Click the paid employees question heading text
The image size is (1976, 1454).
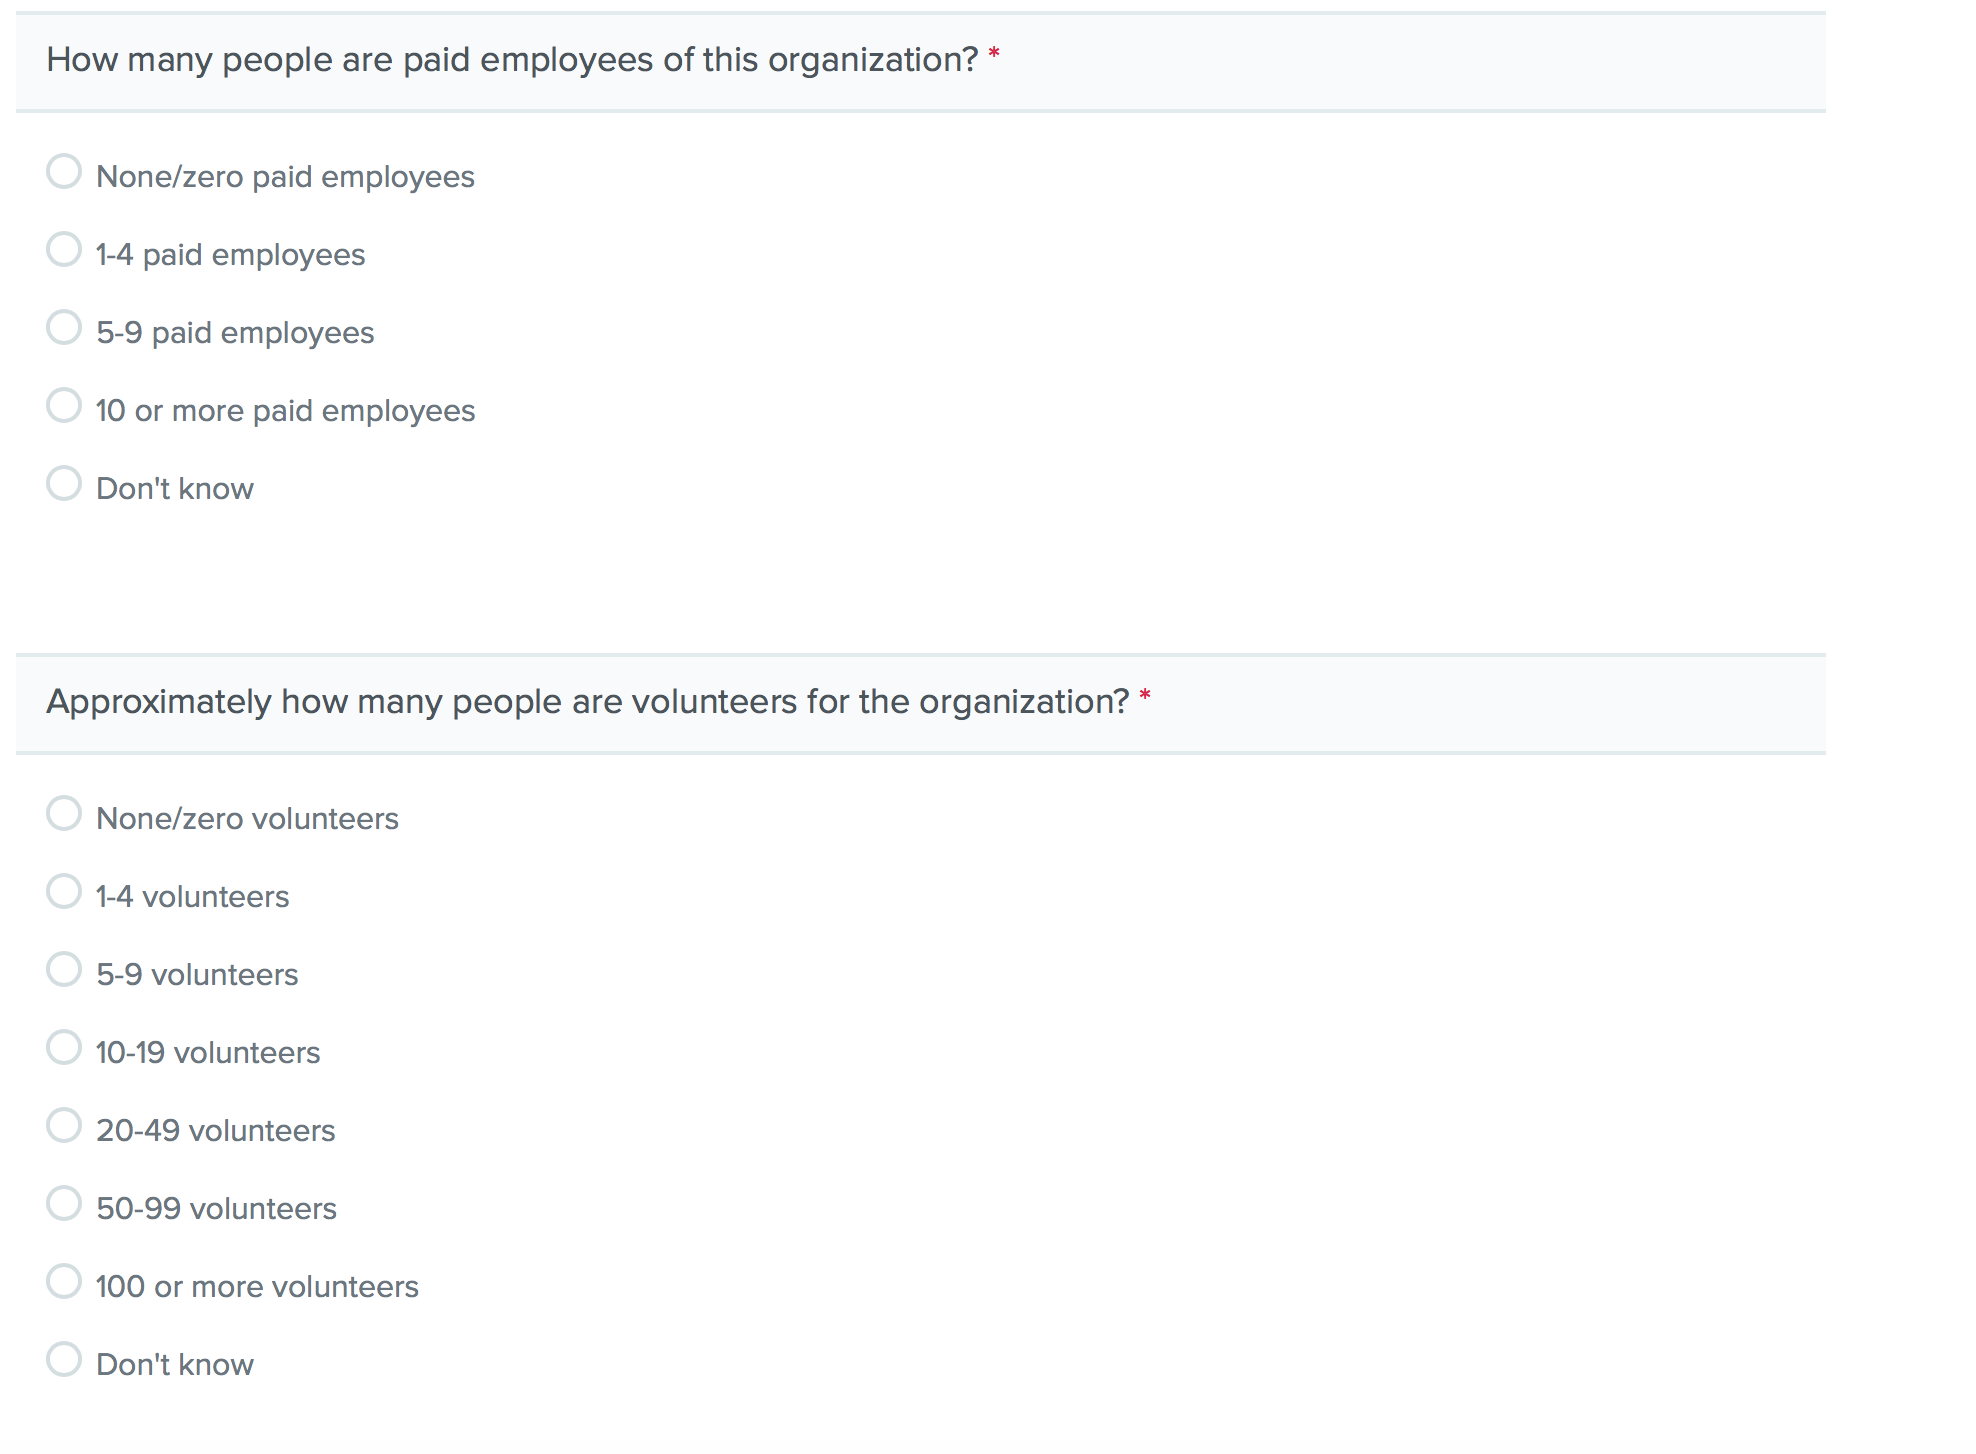click(x=512, y=60)
